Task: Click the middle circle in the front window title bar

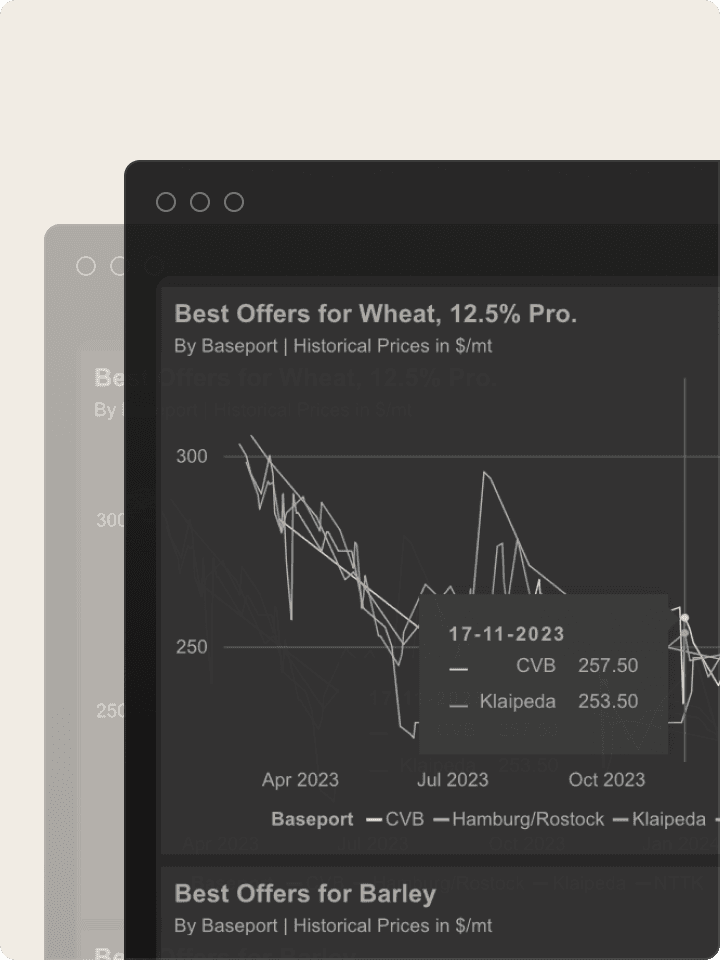Action: (200, 202)
